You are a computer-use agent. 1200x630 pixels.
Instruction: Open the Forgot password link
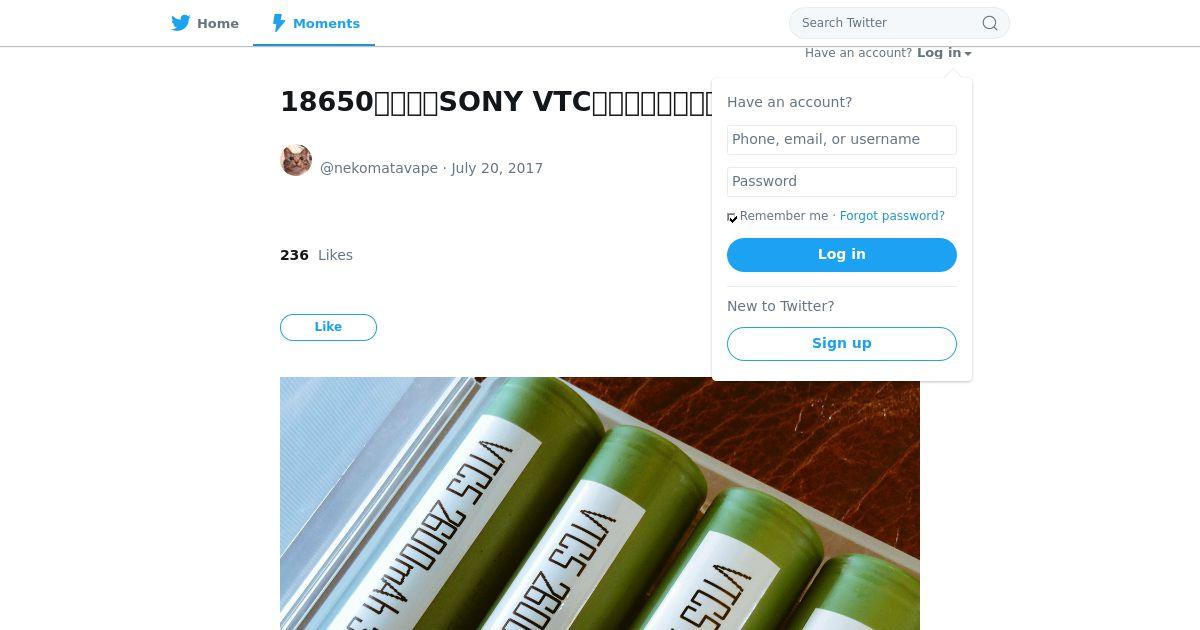point(892,216)
